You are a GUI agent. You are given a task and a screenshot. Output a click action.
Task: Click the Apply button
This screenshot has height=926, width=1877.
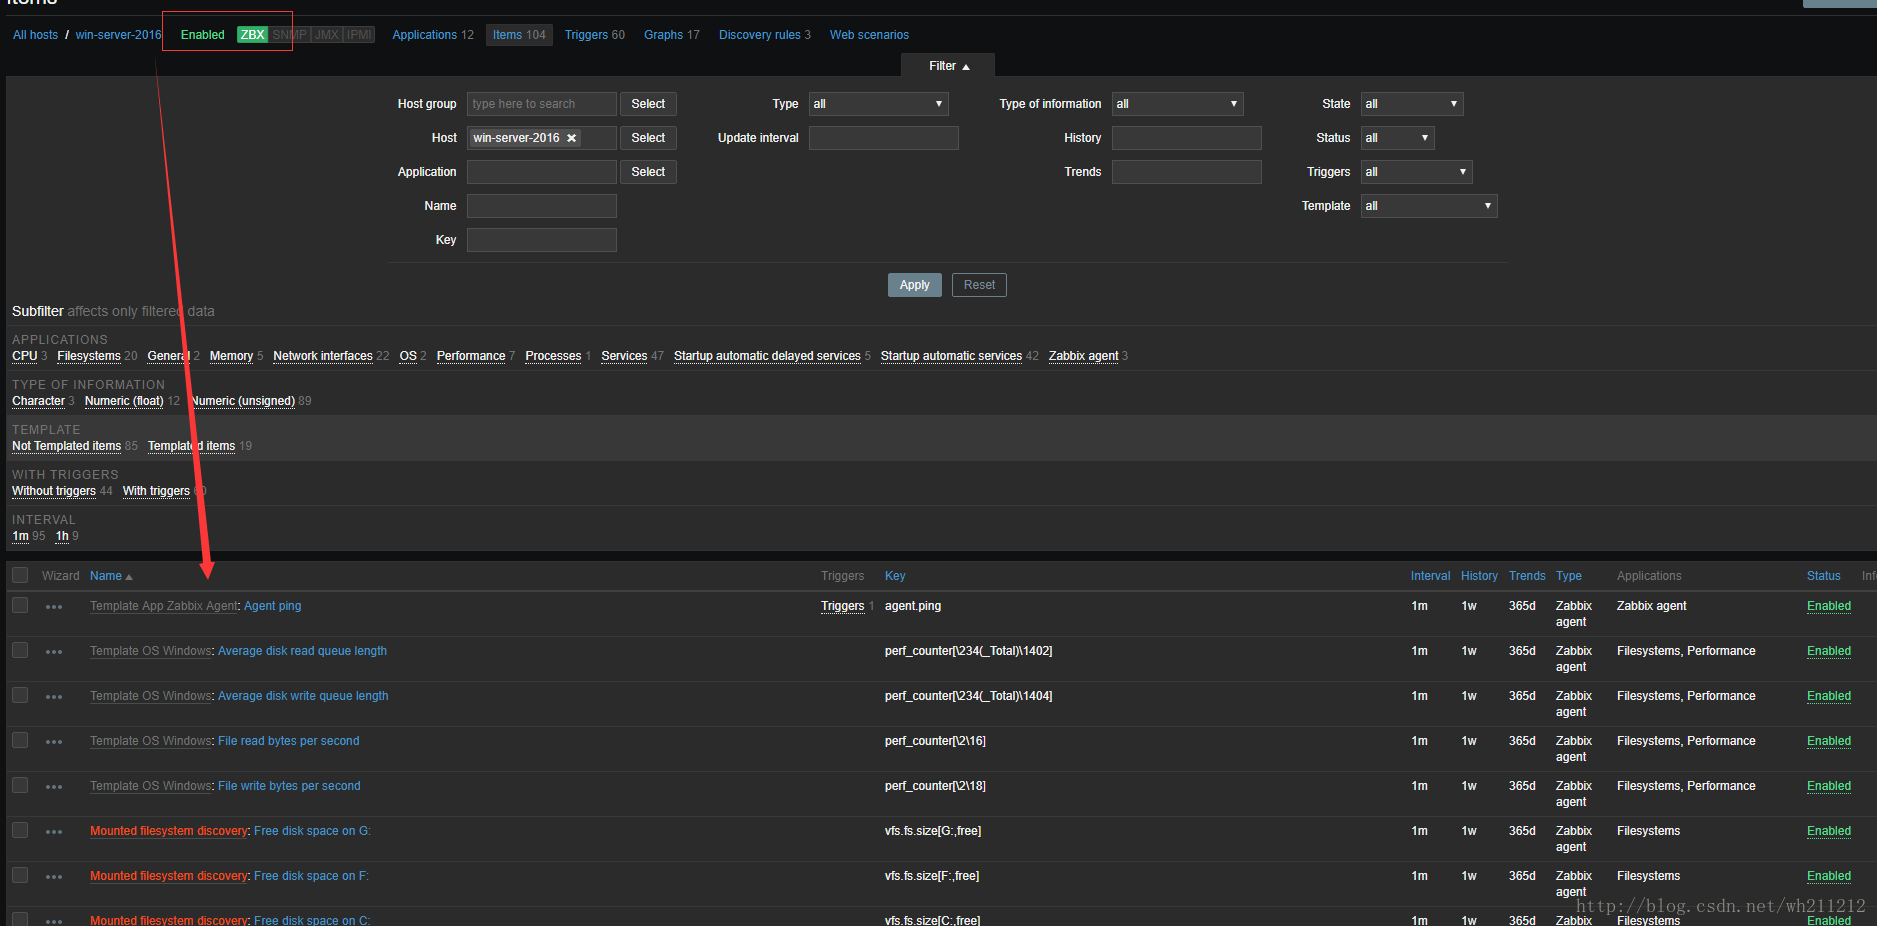[x=913, y=284]
